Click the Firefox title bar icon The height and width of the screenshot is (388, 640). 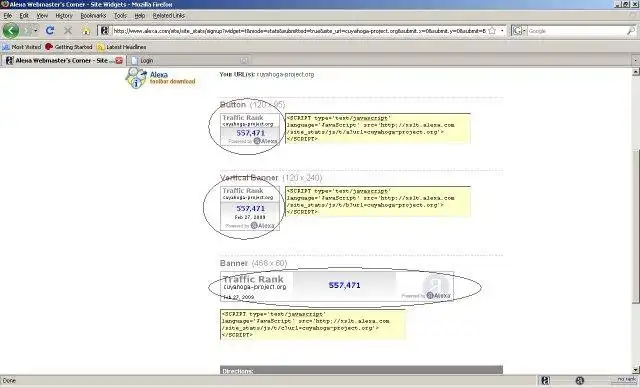[4, 4]
